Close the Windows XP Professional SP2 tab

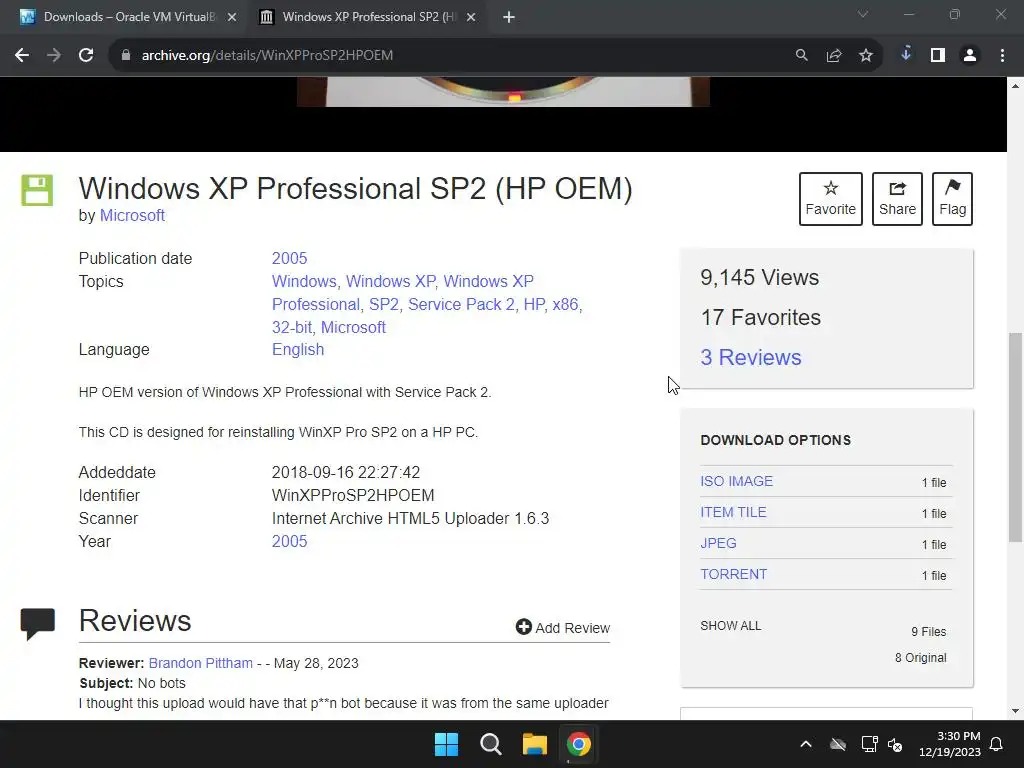click(471, 17)
